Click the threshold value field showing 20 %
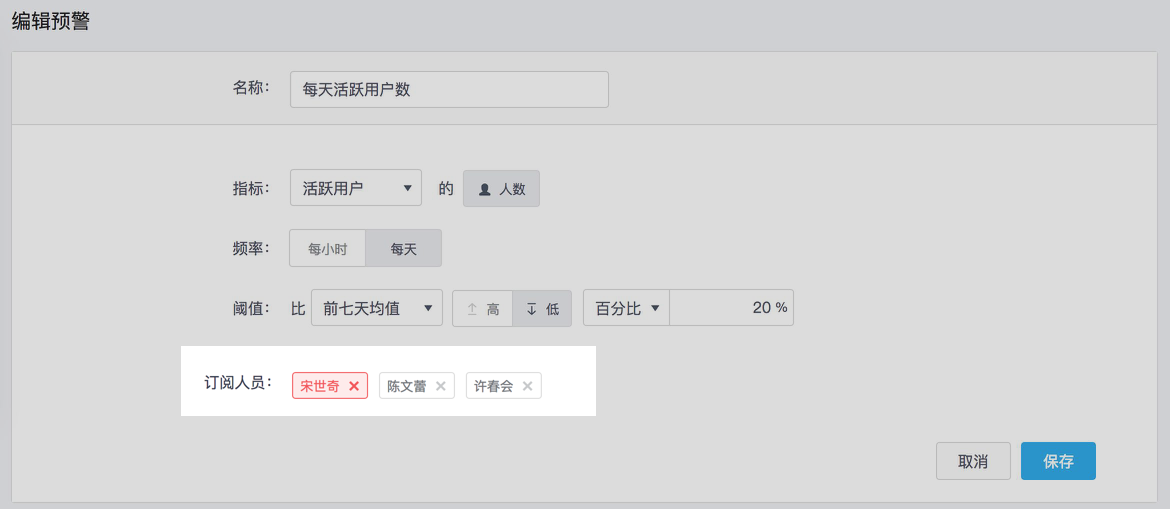Viewport: 1170px width, 509px height. (x=731, y=308)
